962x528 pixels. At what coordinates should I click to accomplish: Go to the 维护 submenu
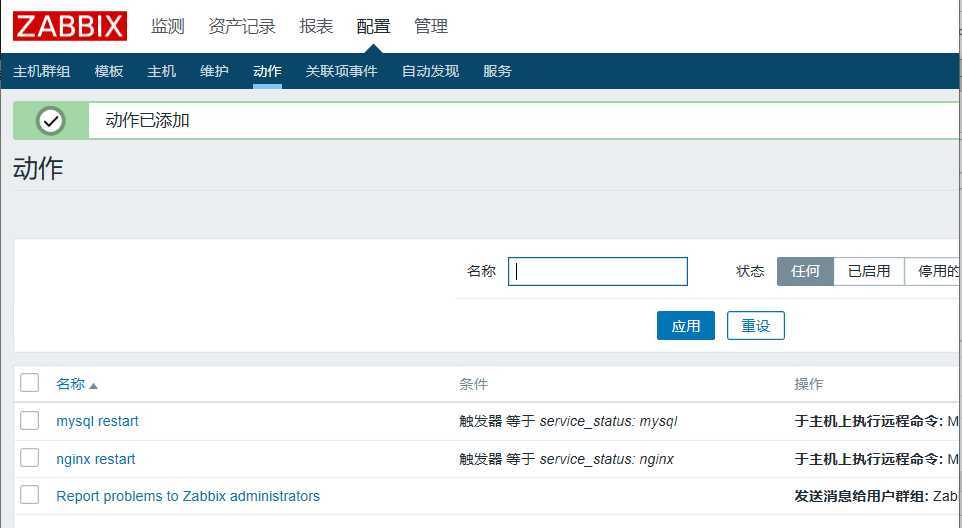(215, 71)
